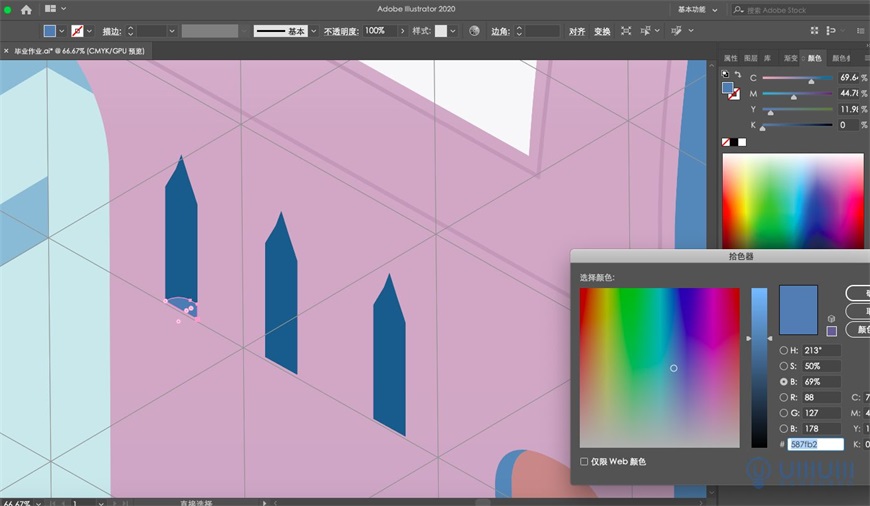Close the 毕业作业.ai document tab
Viewport: 870px width, 506px height.
click(x=6, y=51)
